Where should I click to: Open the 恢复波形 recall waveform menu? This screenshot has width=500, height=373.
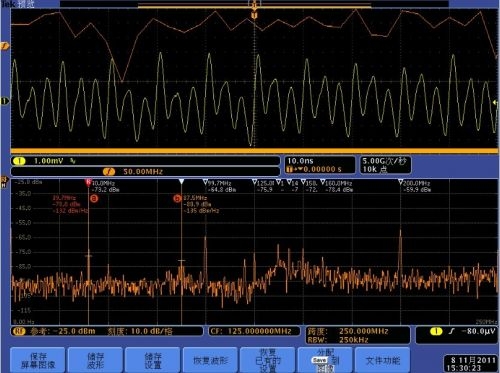click(x=210, y=360)
